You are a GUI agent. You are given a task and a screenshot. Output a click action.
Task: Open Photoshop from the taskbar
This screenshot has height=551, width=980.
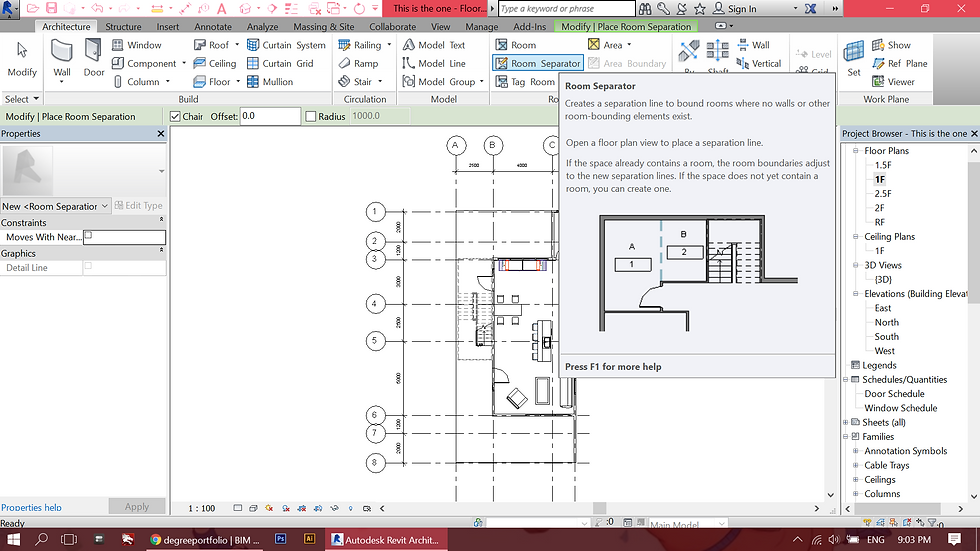pos(281,539)
